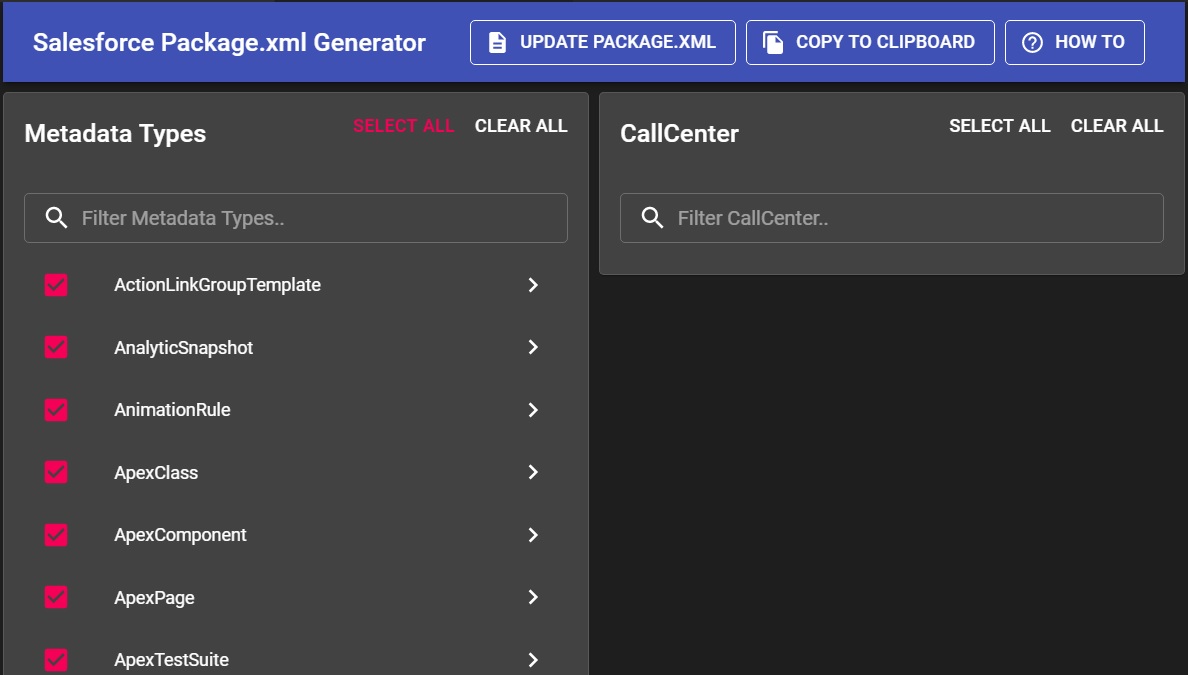Uncheck the ApexTestSuite checkbox
The height and width of the screenshot is (675, 1188).
click(56, 659)
